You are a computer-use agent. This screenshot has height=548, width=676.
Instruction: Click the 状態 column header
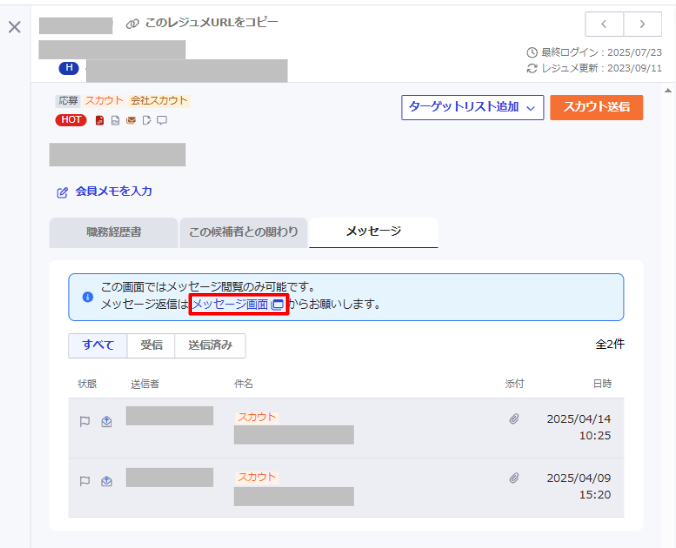tap(87, 384)
